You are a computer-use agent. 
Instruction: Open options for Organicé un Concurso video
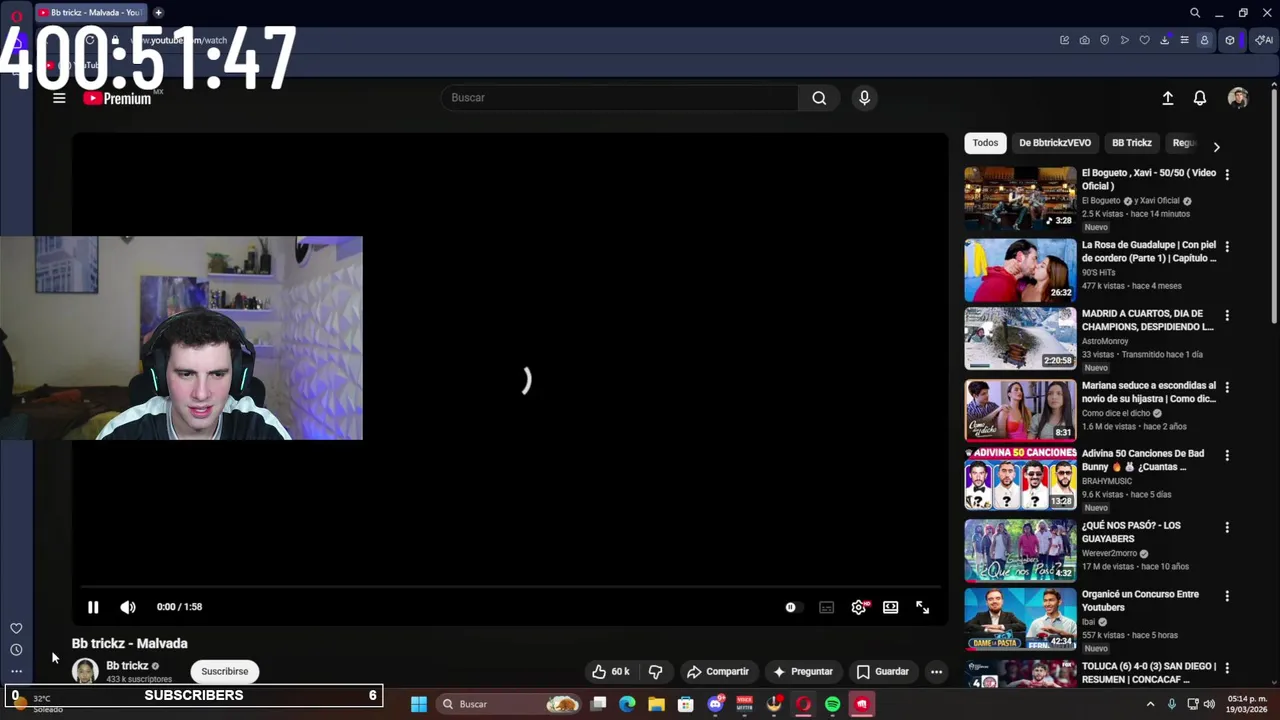click(x=1227, y=596)
